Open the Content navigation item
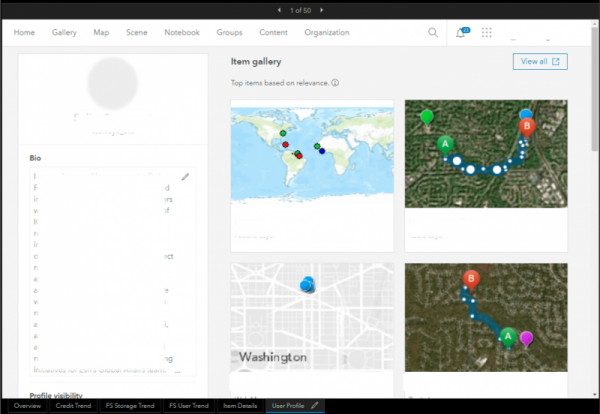Viewport: 600px width, 414px height. tap(273, 33)
